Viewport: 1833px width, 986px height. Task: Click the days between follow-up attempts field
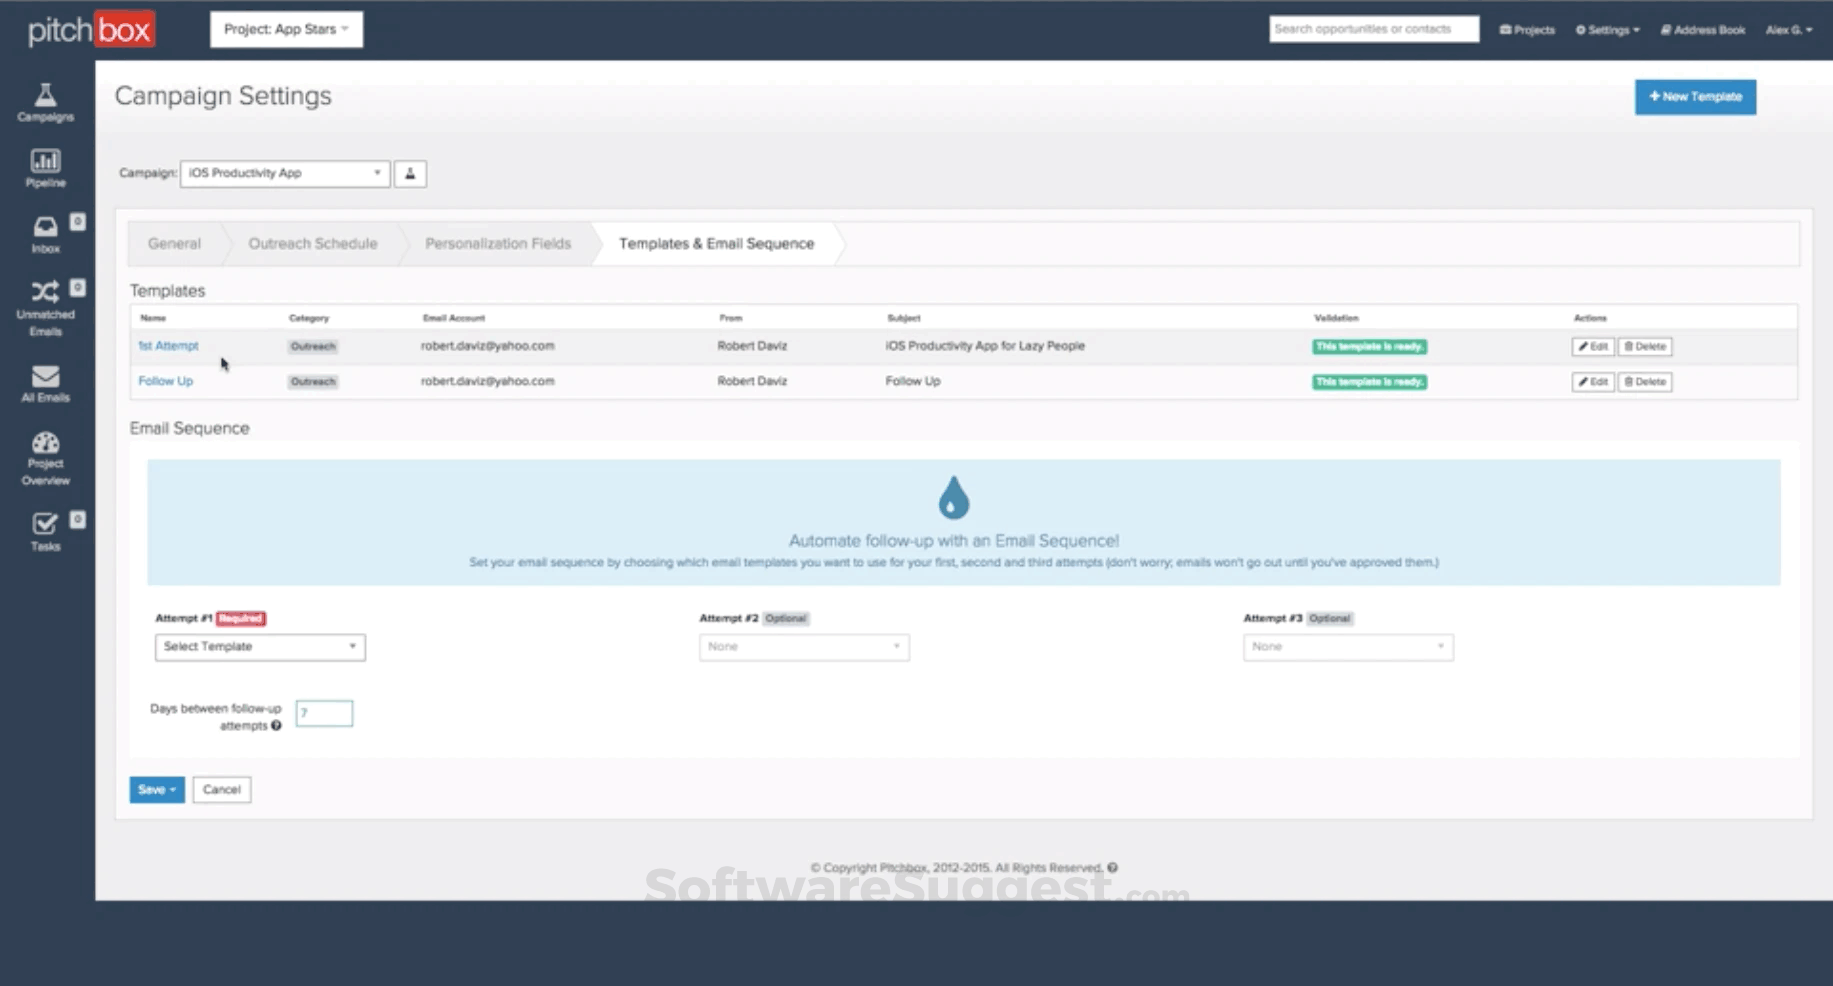point(323,713)
